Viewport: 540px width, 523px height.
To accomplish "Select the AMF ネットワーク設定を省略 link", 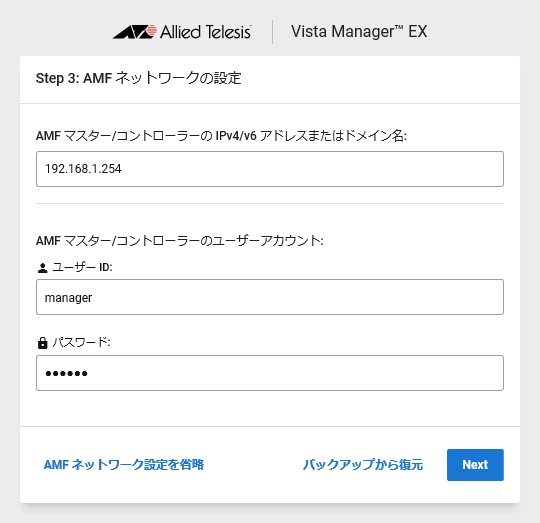I will [124, 464].
